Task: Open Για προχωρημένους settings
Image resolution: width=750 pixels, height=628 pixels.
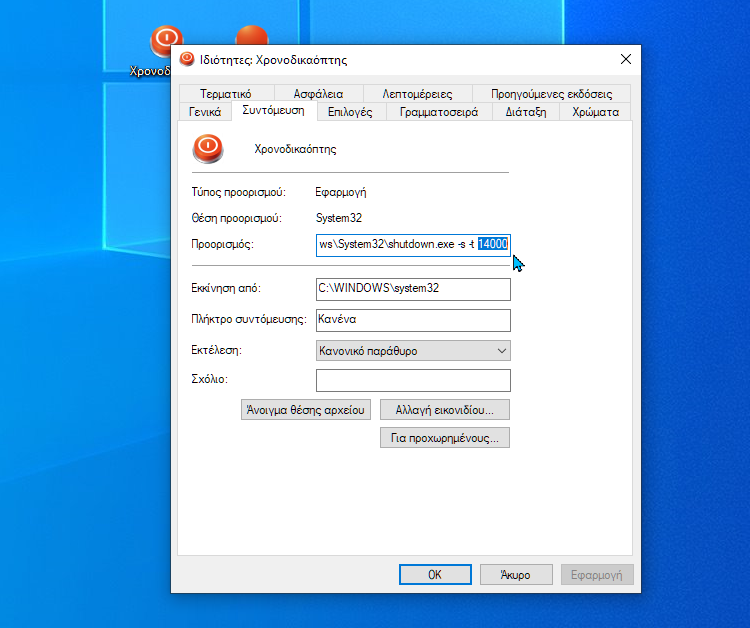Action: coord(445,438)
